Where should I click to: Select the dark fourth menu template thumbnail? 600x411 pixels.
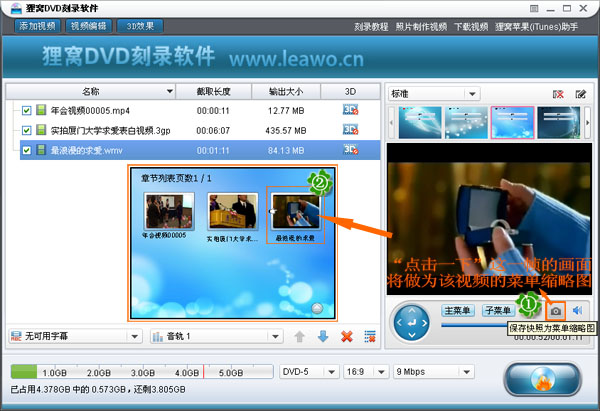tap(559, 122)
